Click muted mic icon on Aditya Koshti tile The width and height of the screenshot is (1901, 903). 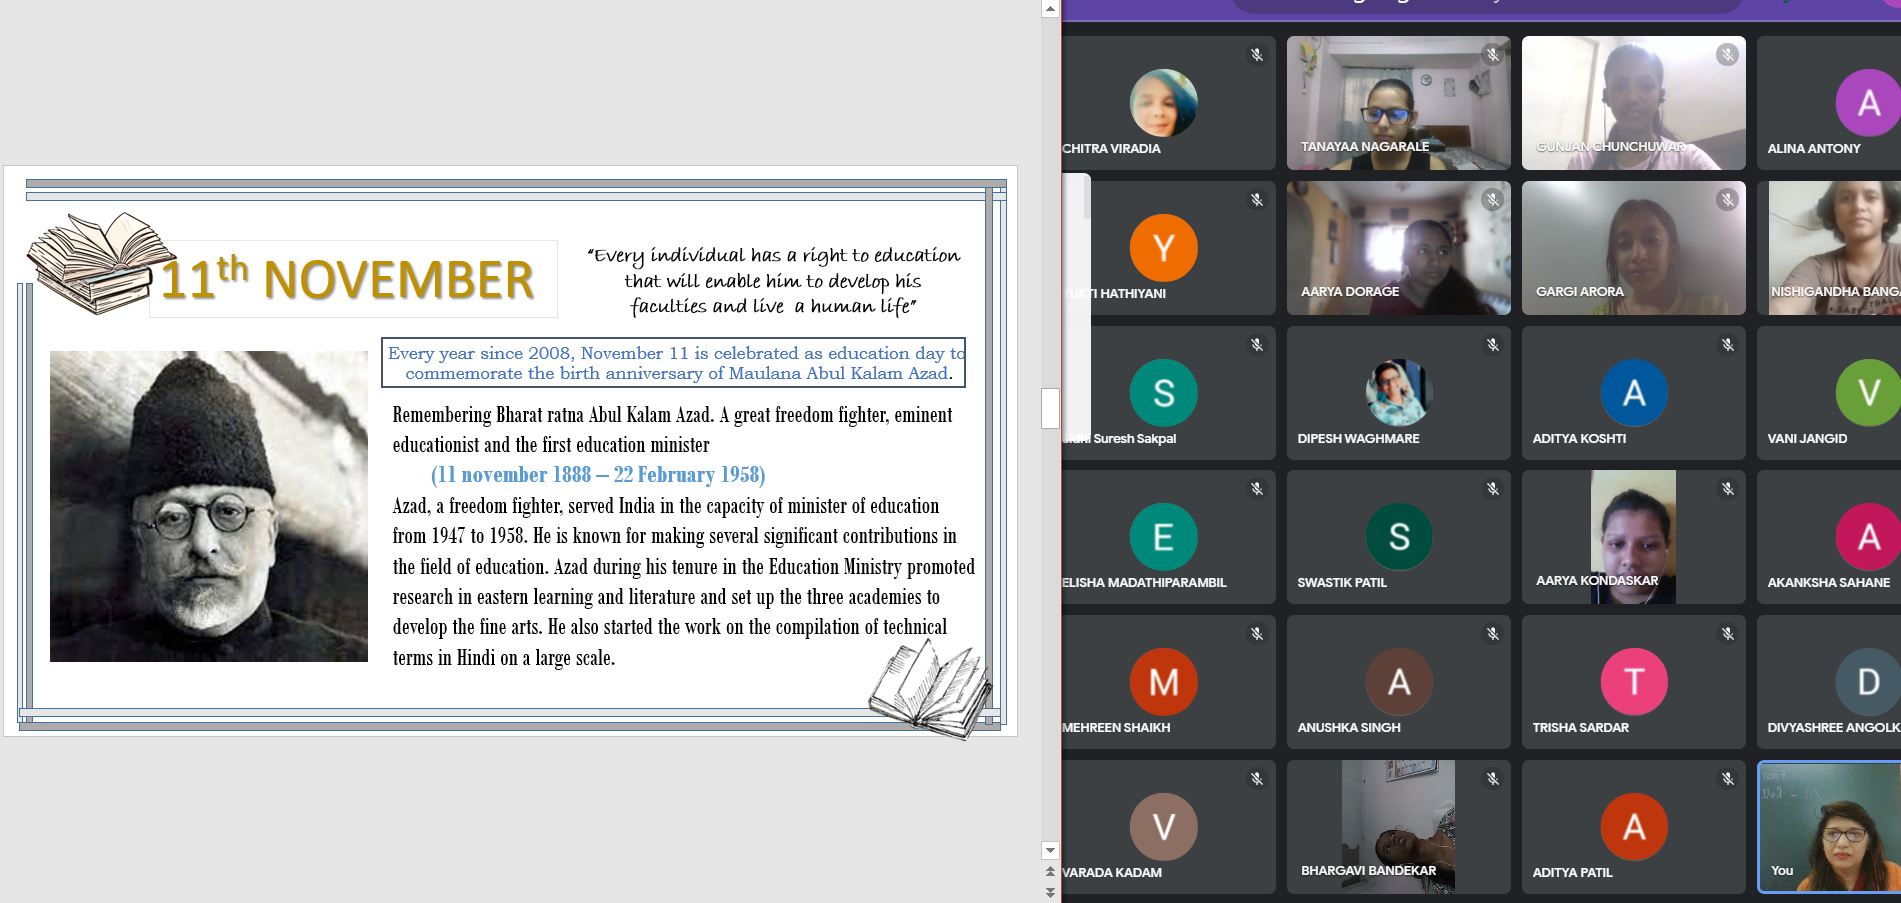pyautogui.click(x=1727, y=345)
